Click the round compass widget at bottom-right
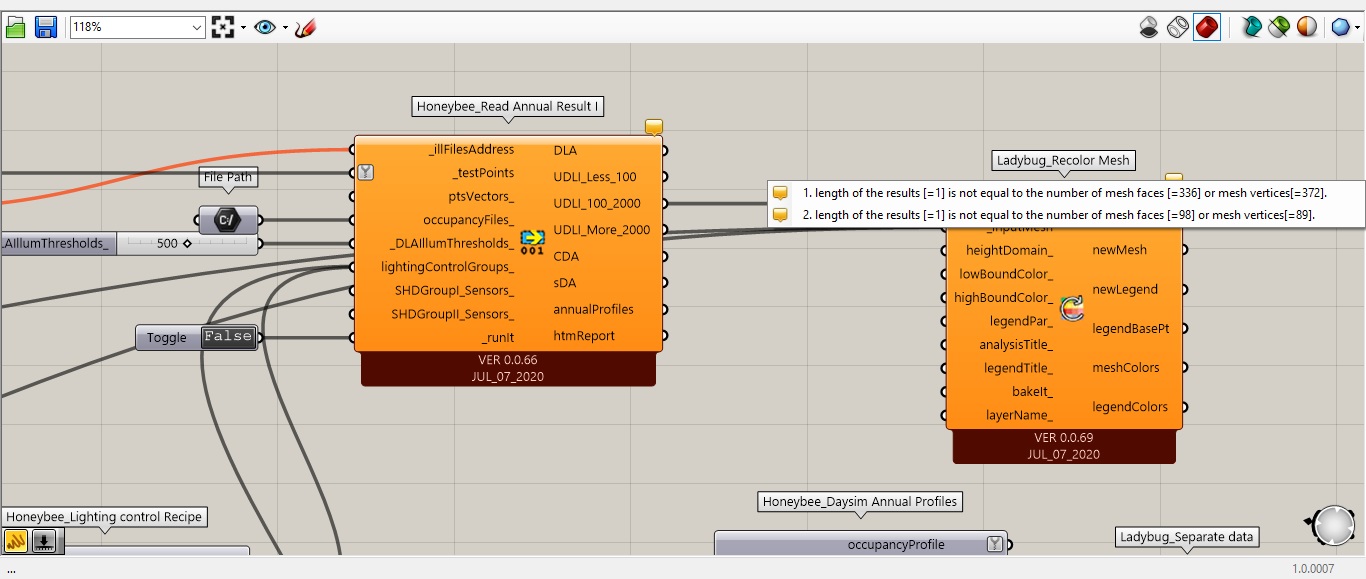 tap(1333, 525)
